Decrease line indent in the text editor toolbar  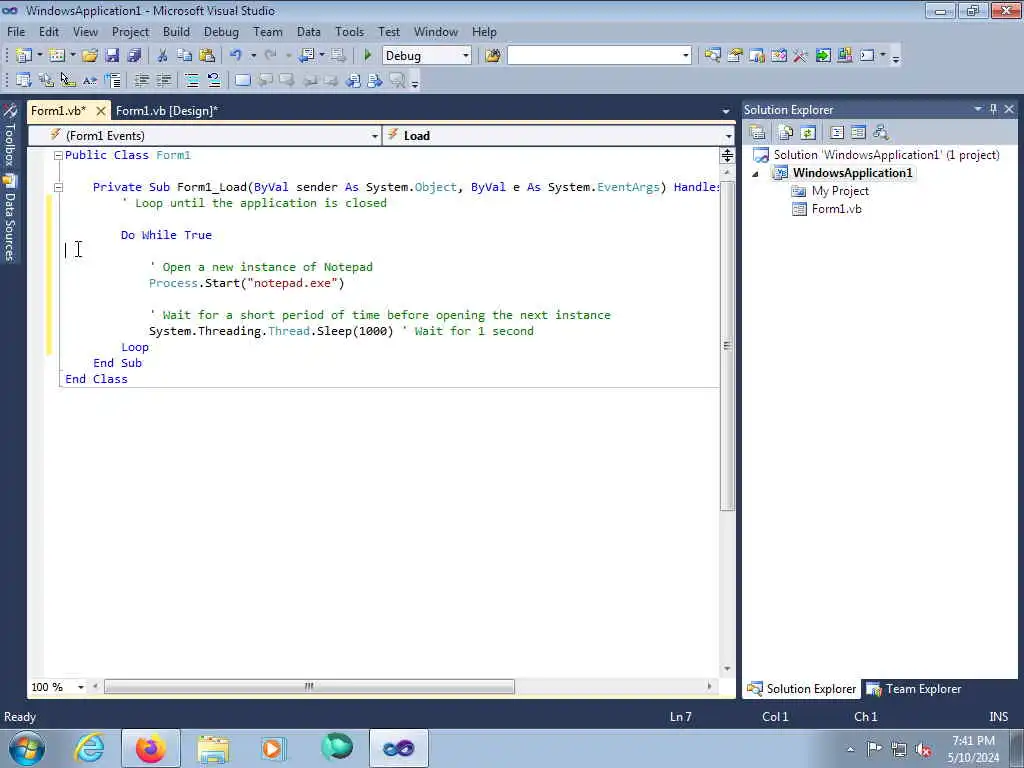(x=141, y=80)
